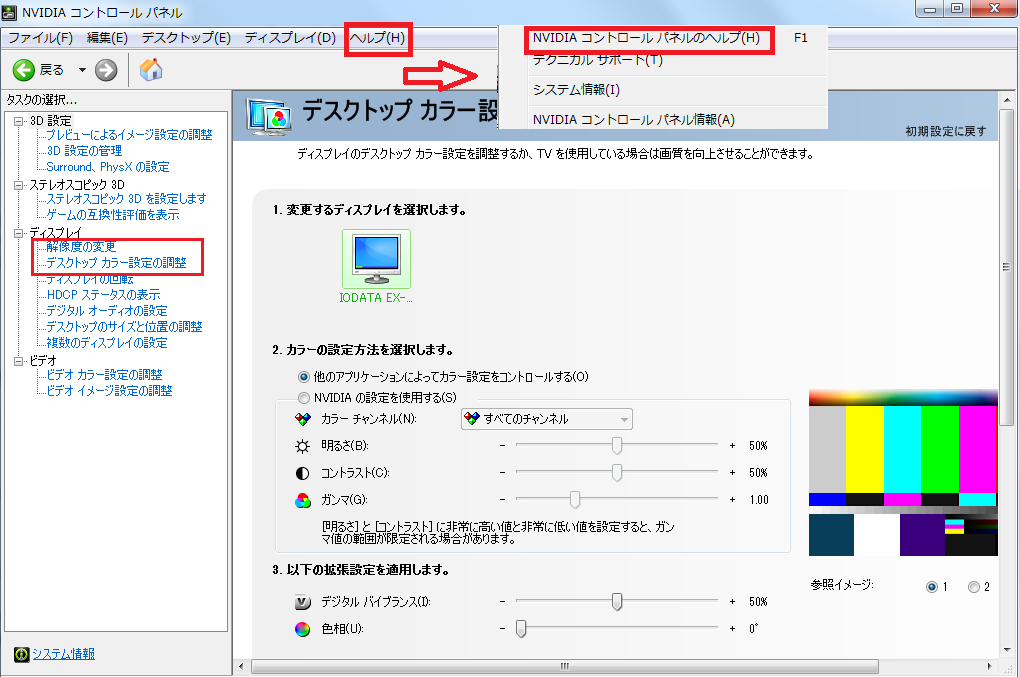This screenshot has height=677, width=1020.
Task: Open ステレオスコピック 3D を設定します task
Action: (x=126, y=199)
